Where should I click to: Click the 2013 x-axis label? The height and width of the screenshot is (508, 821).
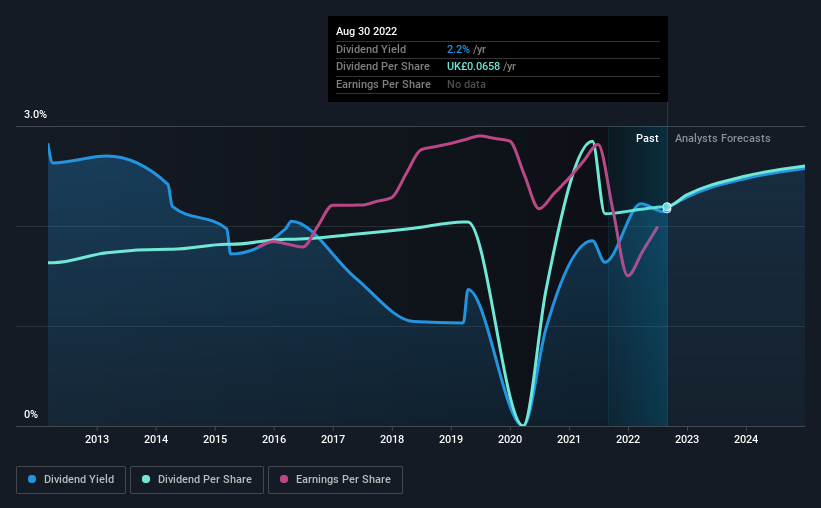coord(97,439)
